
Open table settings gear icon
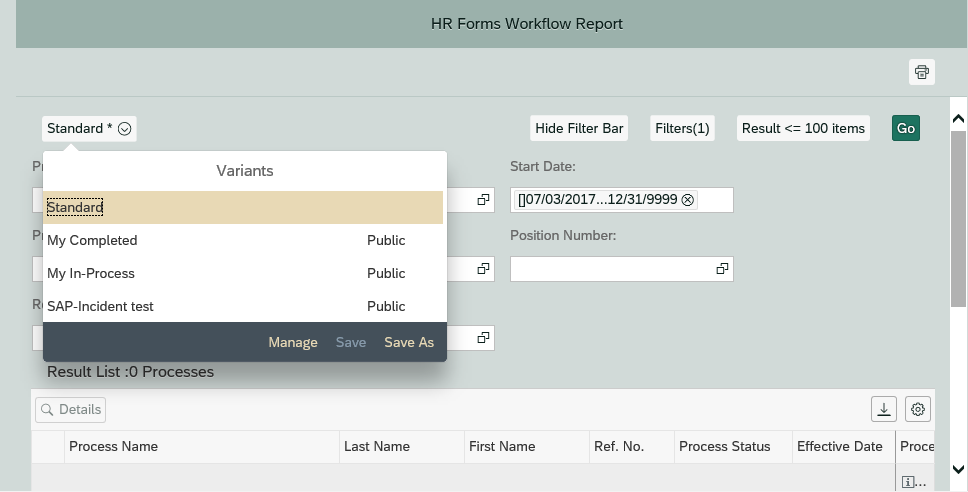tap(918, 409)
